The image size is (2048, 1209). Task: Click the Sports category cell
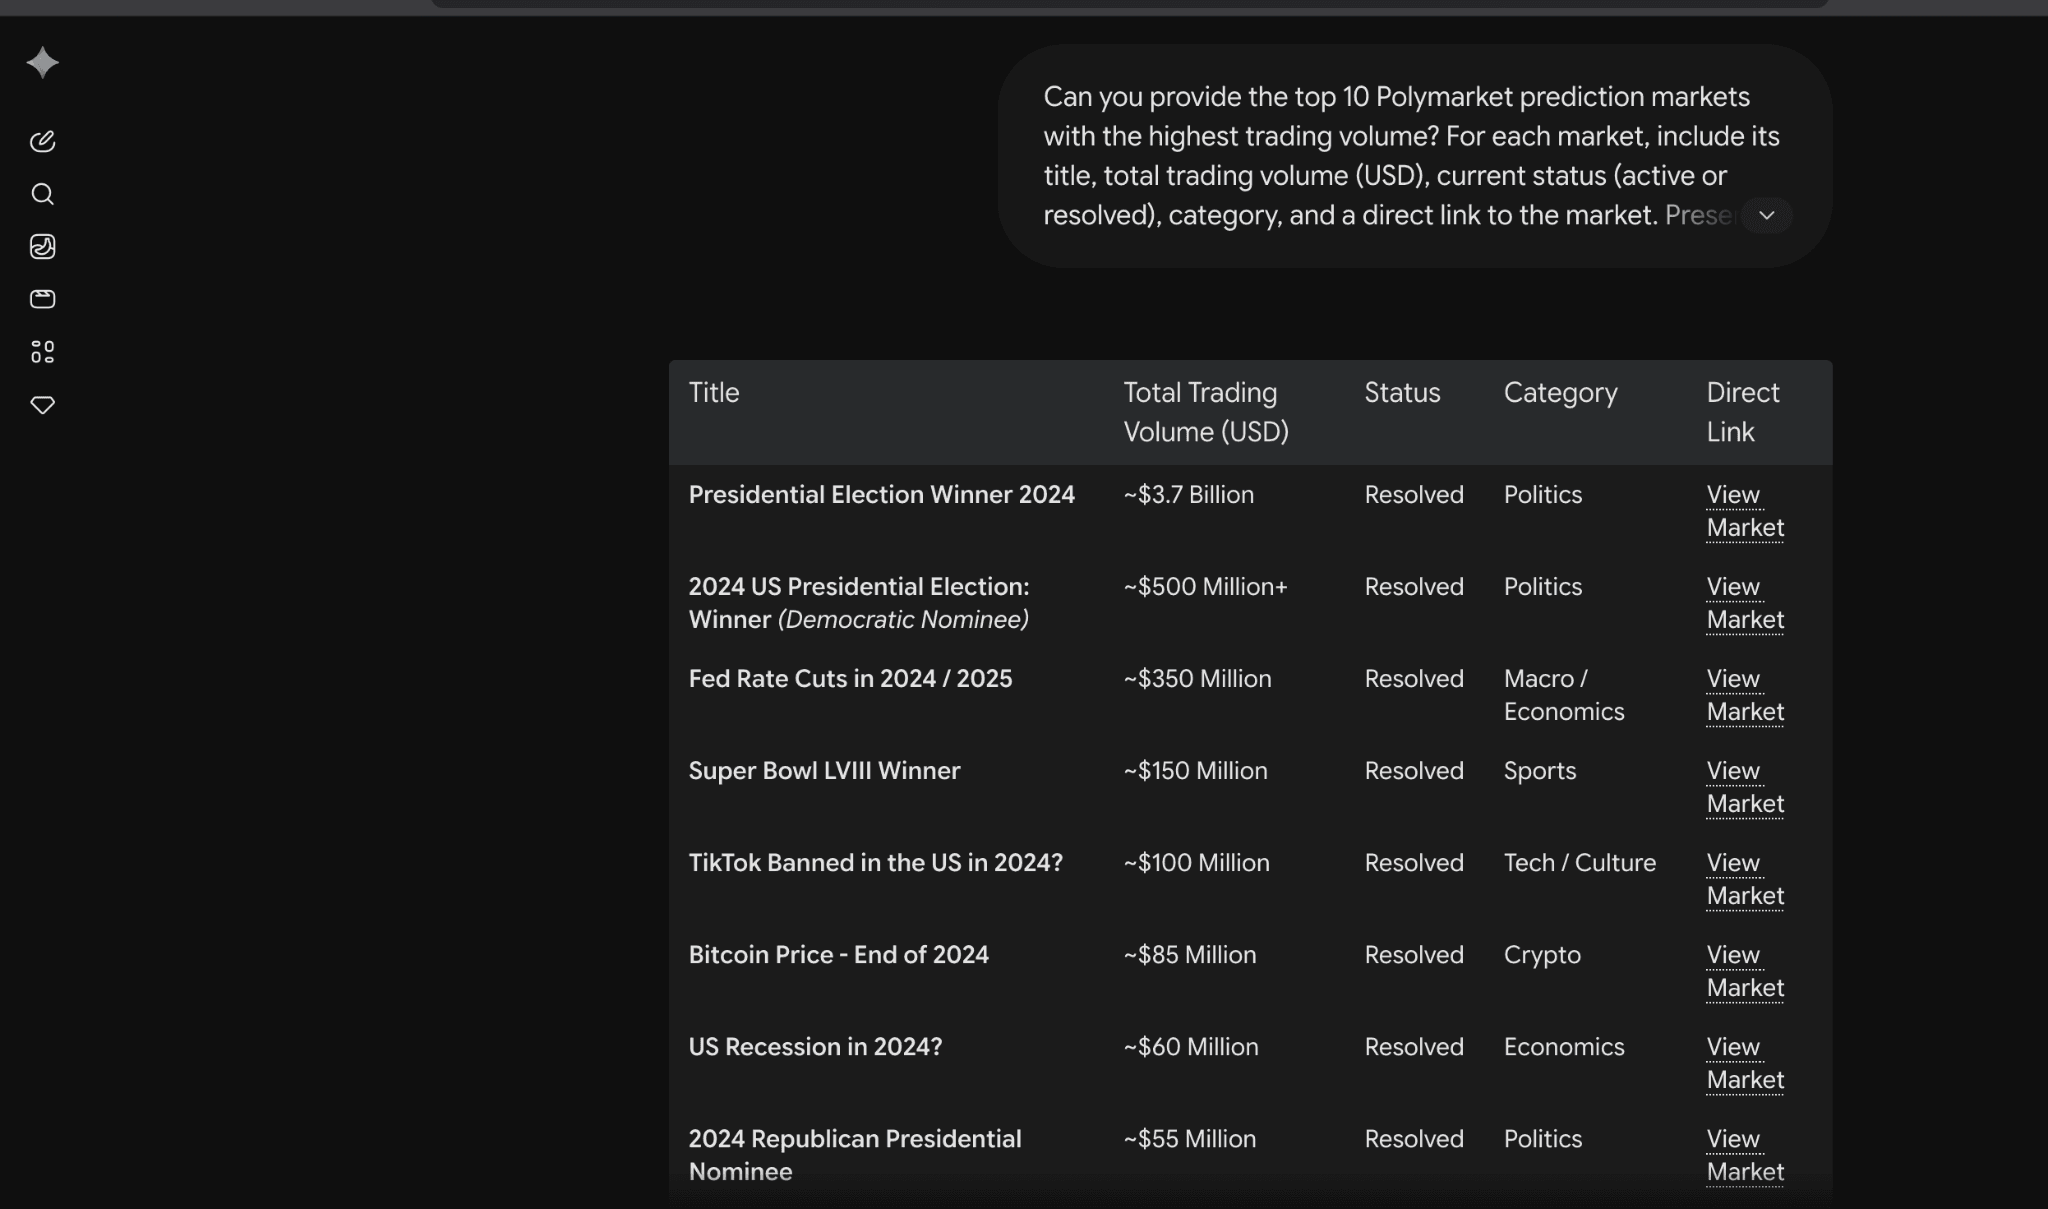1540,771
